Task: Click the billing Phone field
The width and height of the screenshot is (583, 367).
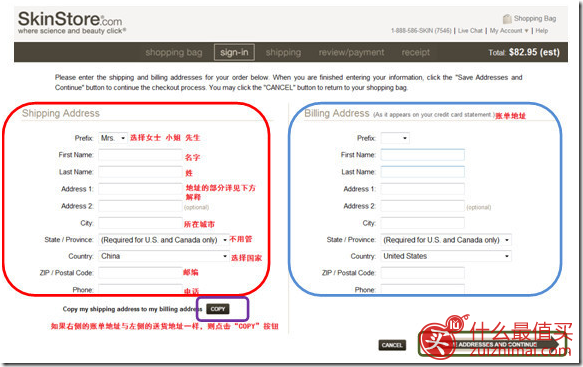Action: tap(422, 289)
